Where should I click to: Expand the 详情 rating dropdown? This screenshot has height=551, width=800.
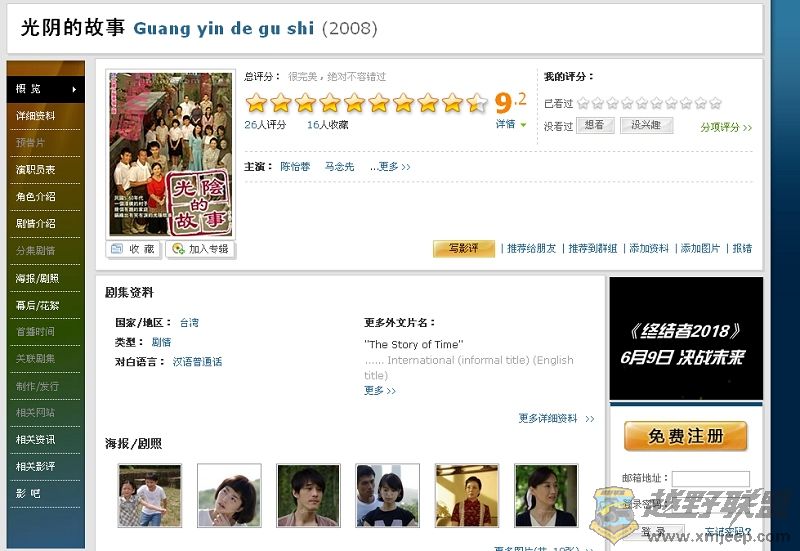[x=511, y=124]
